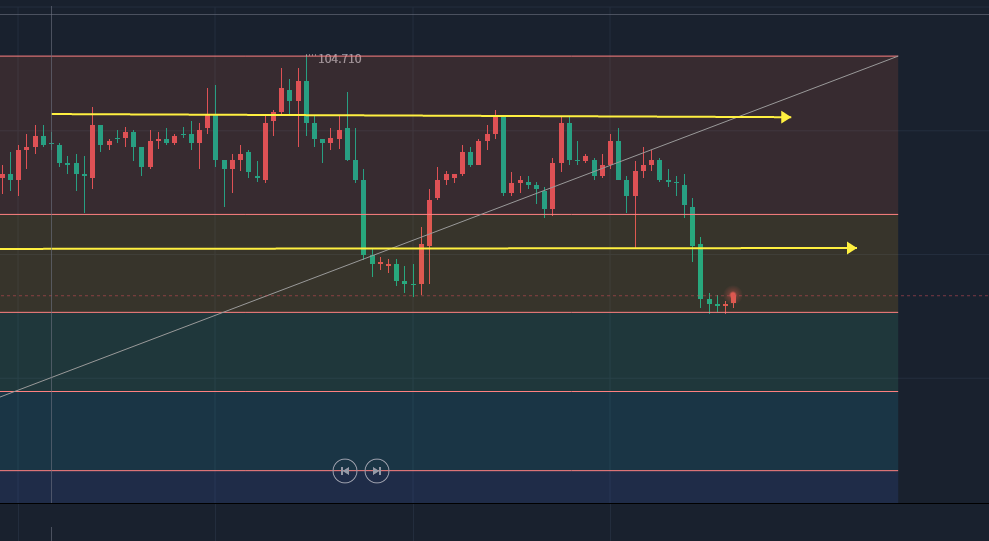Click the skip-to-previous bar replay button
The height and width of the screenshot is (541, 989).
click(345, 471)
